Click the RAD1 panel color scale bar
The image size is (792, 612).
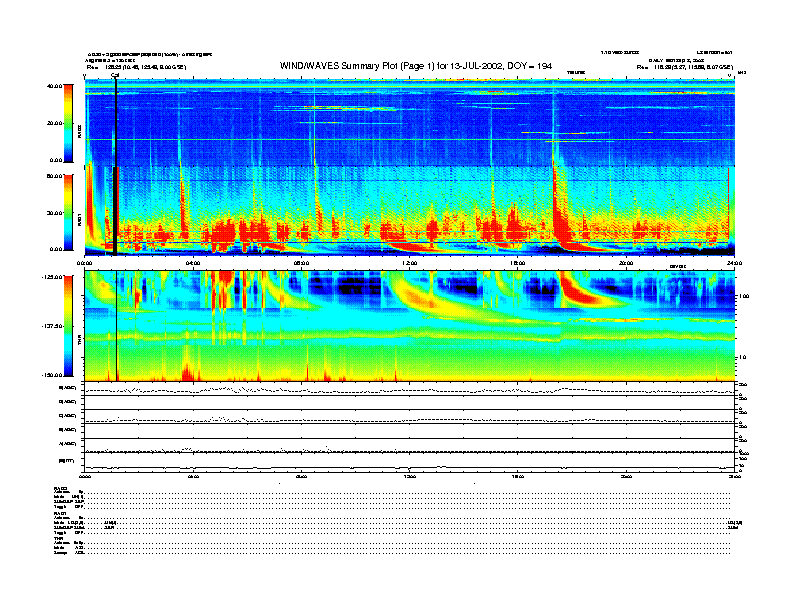[68, 213]
